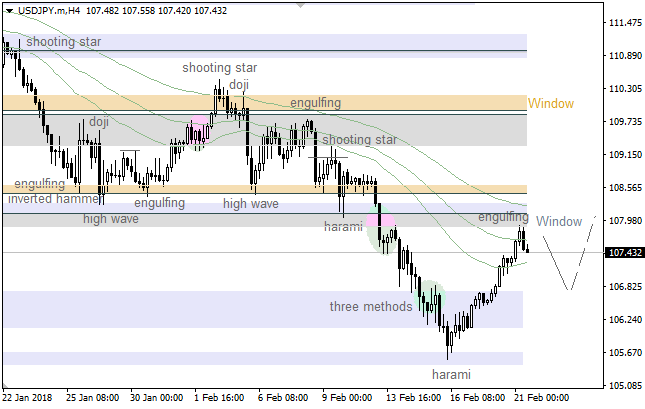This screenshot has height=409, width=645.
Task: Click the gray Window label near forecast lines
Action: (558, 221)
